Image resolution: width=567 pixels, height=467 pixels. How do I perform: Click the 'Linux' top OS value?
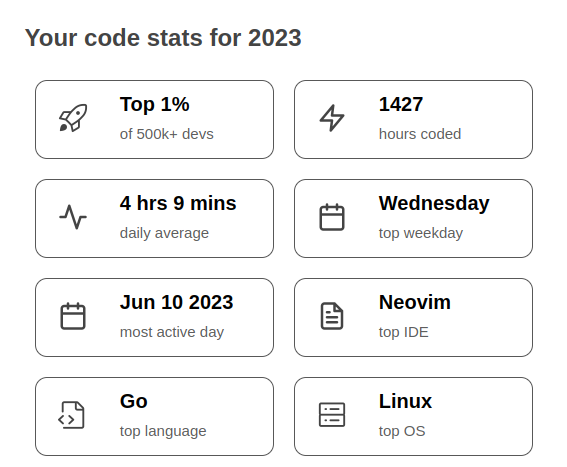click(x=405, y=402)
